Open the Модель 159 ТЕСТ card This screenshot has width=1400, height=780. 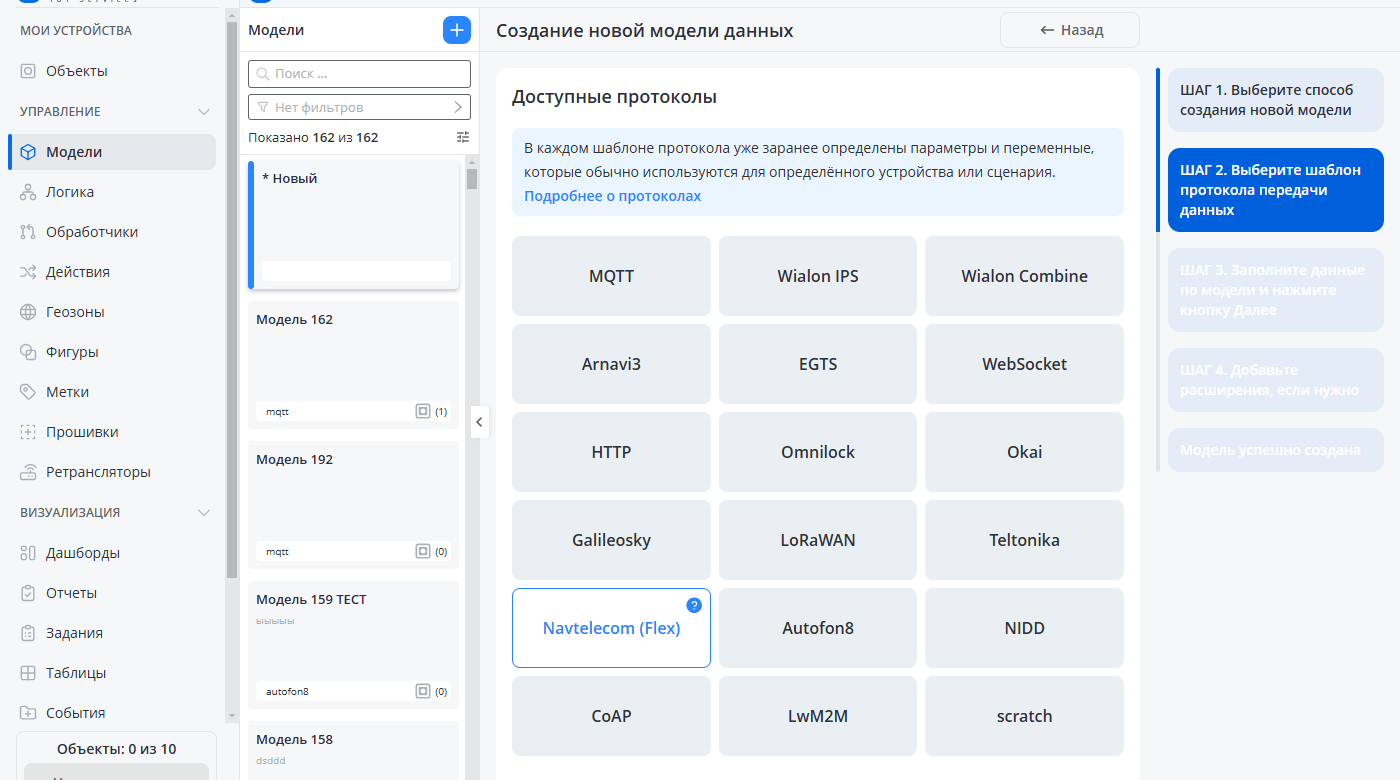click(353, 645)
